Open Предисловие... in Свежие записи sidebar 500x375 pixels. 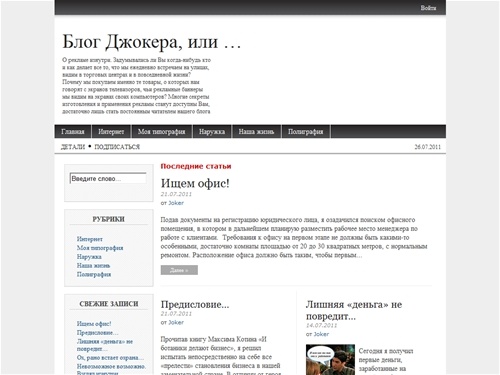(x=97, y=333)
